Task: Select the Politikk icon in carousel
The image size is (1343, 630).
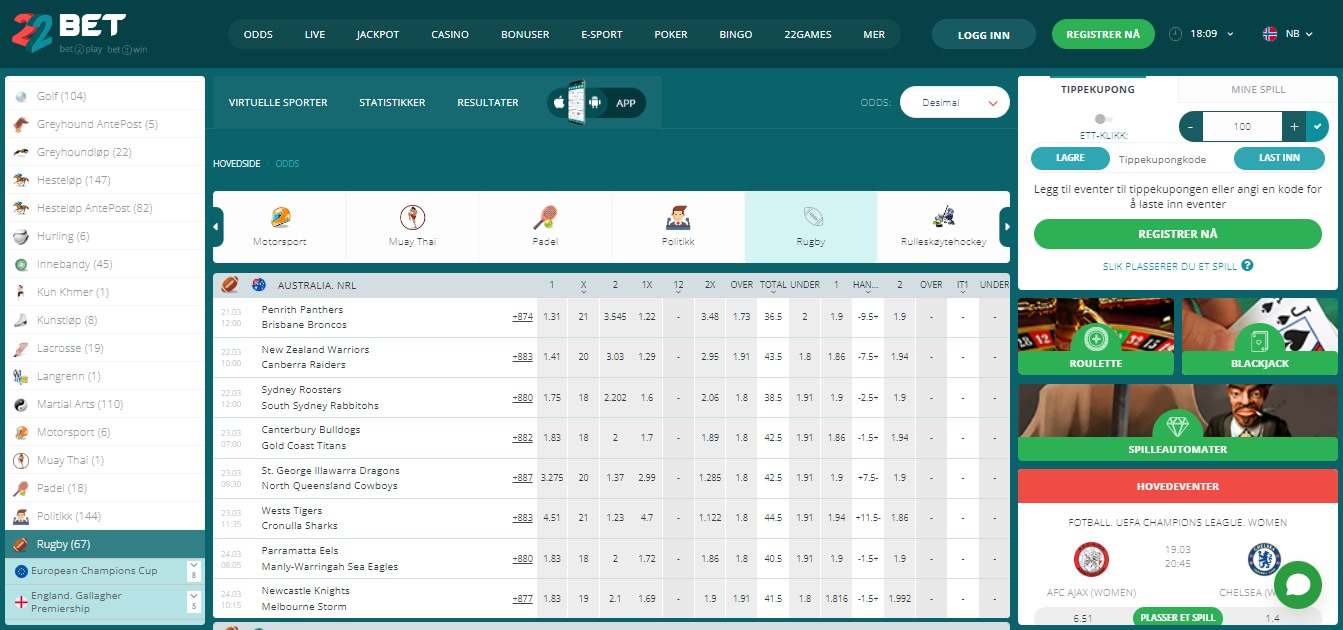Action: [678, 217]
